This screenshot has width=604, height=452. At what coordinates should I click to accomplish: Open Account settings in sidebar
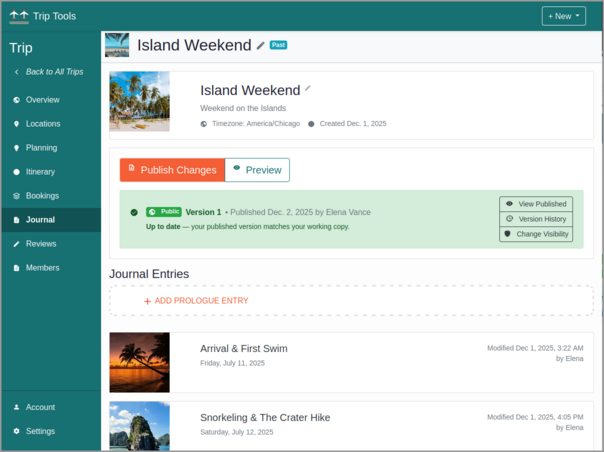pyautogui.click(x=40, y=407)
